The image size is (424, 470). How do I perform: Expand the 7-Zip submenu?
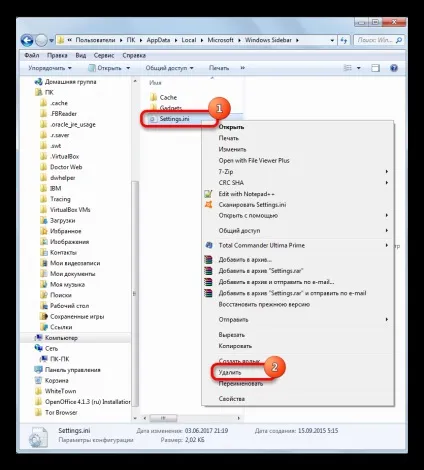[x=298, y=172]
